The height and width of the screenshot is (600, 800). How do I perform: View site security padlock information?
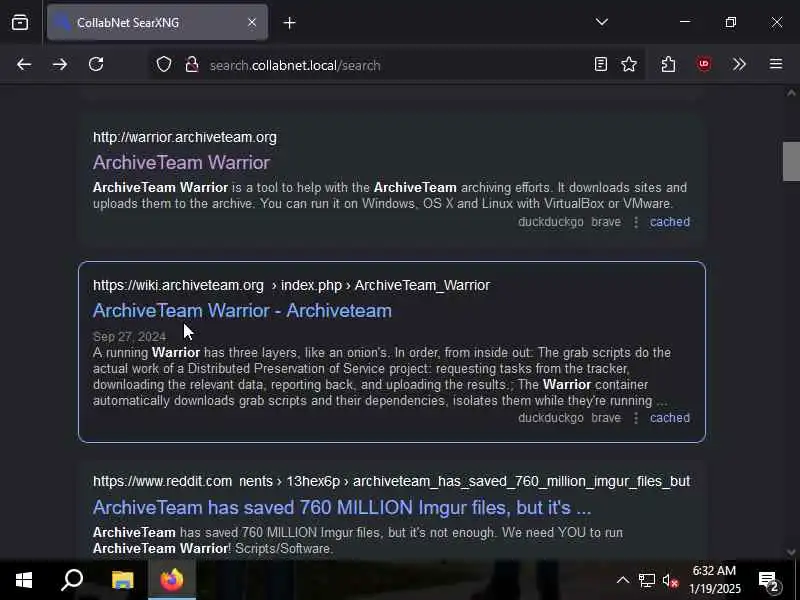click(x=192, y=65)
